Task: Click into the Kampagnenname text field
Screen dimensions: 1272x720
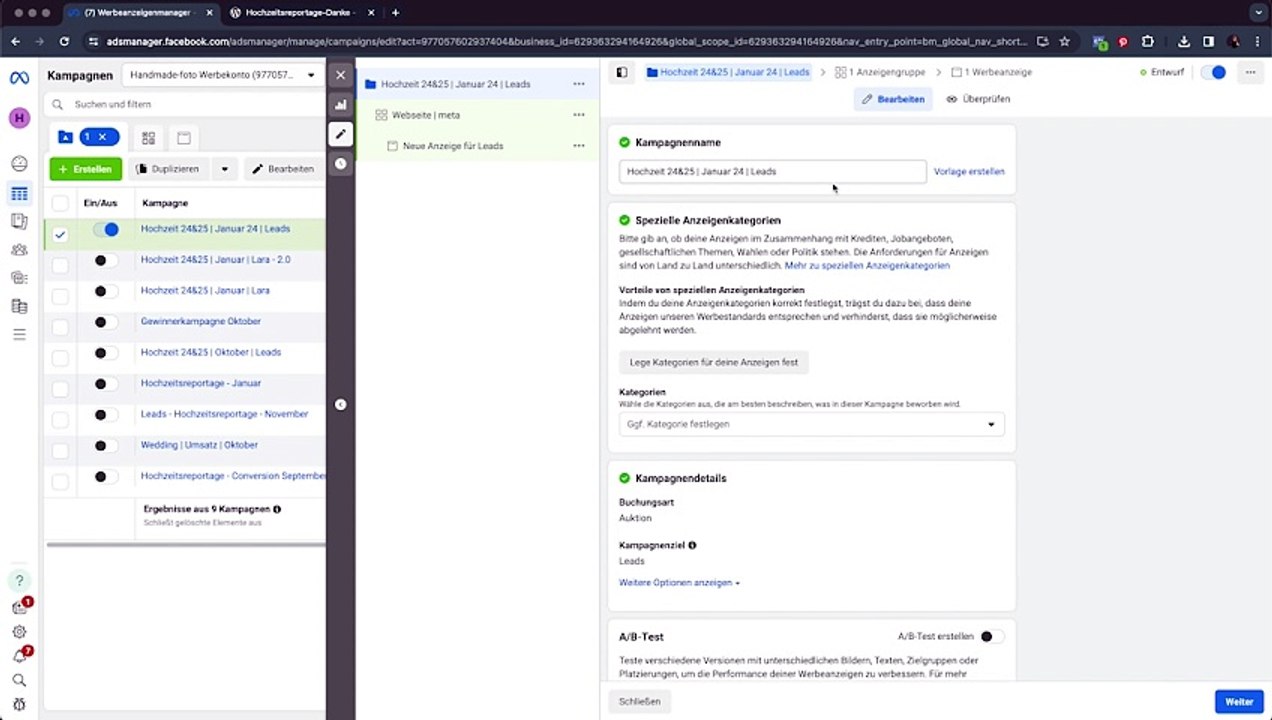Action: 772,172
